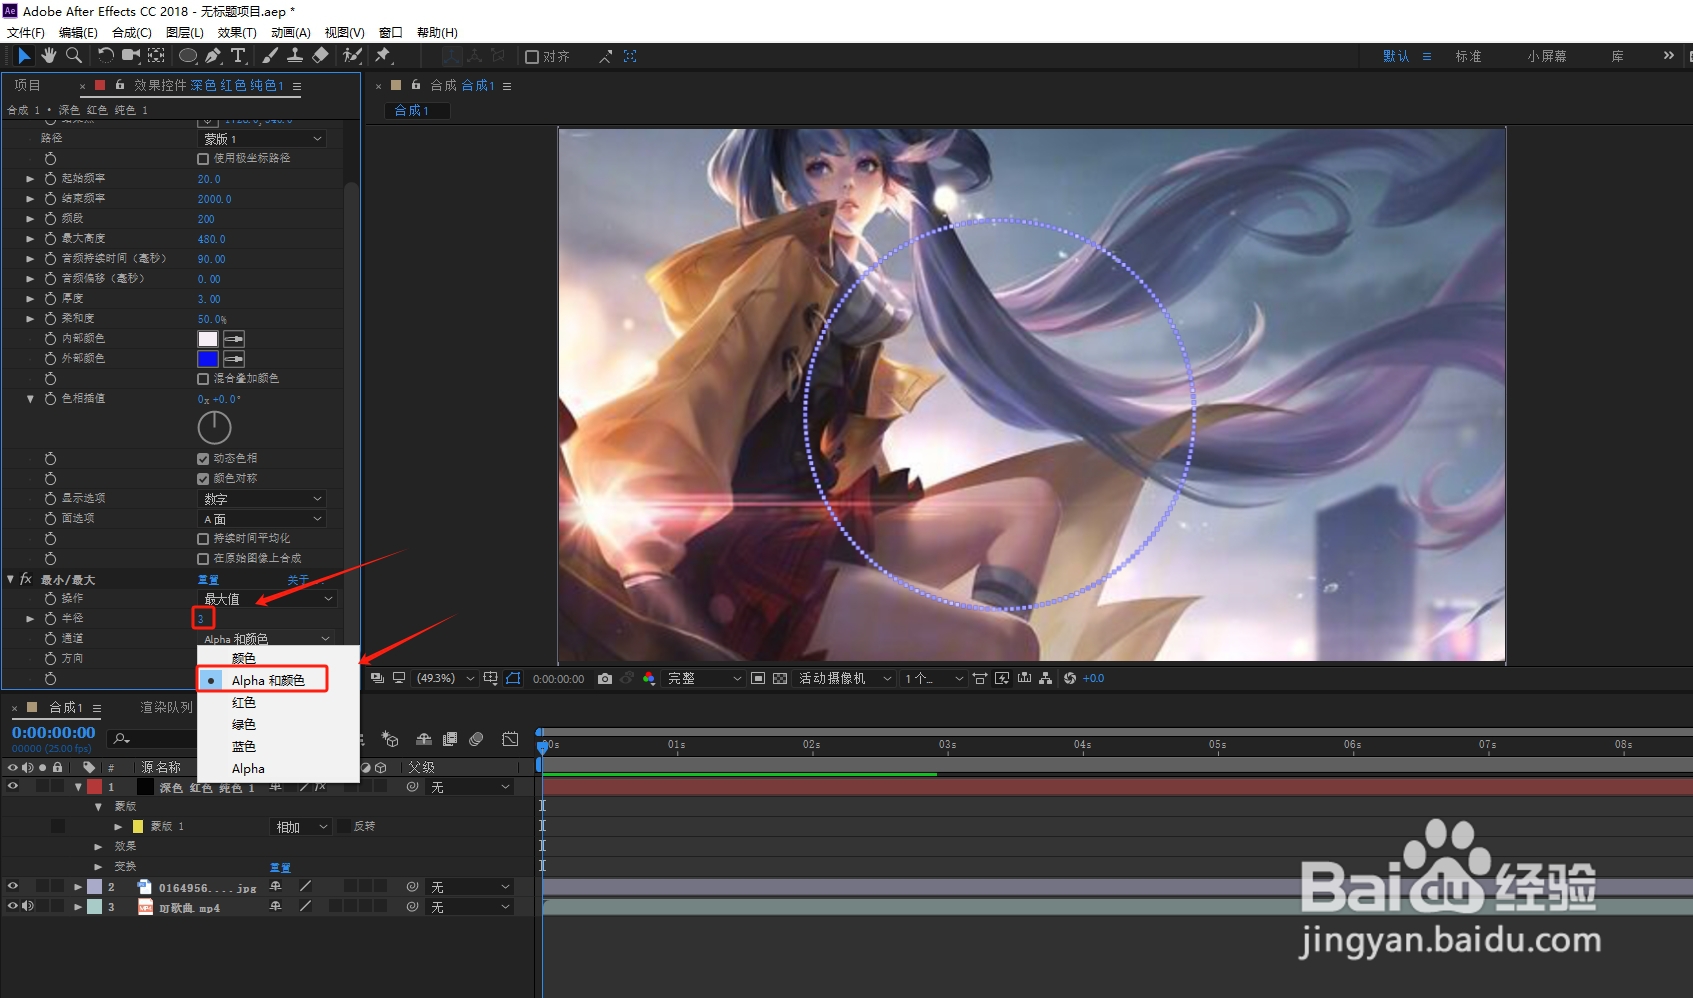This screenshot has height=998, width=1693.
Task: Select the Eraser tool
Action: click(x=320, y=56)
